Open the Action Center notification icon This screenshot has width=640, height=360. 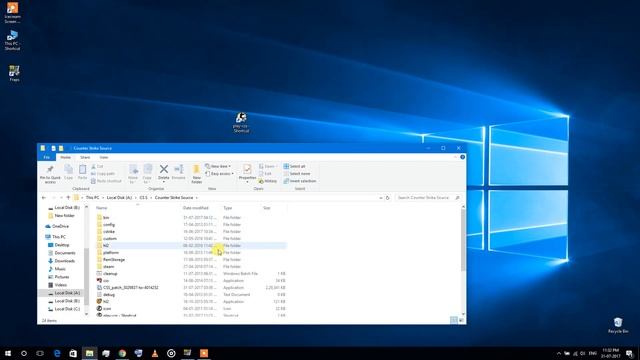(x=630, y=353)
